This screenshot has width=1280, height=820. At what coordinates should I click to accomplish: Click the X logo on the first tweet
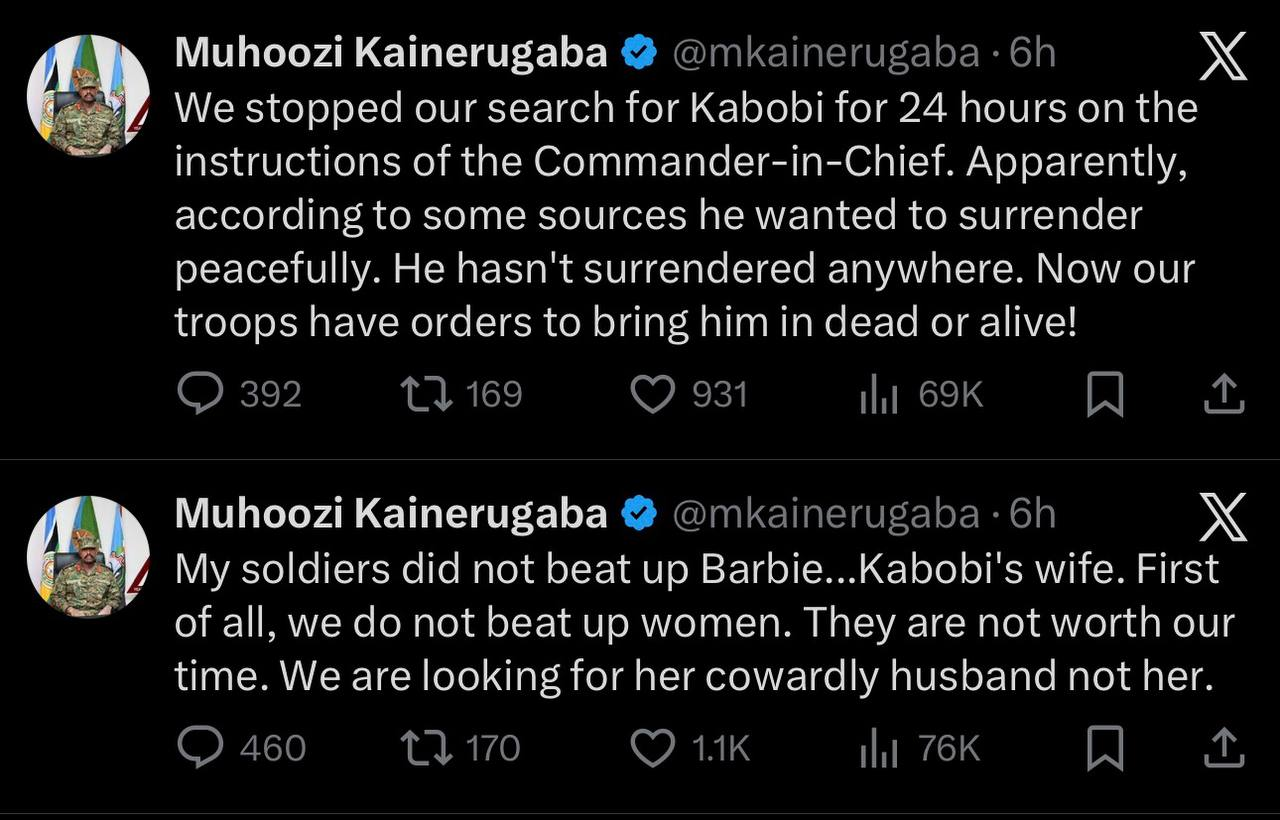pyautogui.click(x=1223, y=56)
